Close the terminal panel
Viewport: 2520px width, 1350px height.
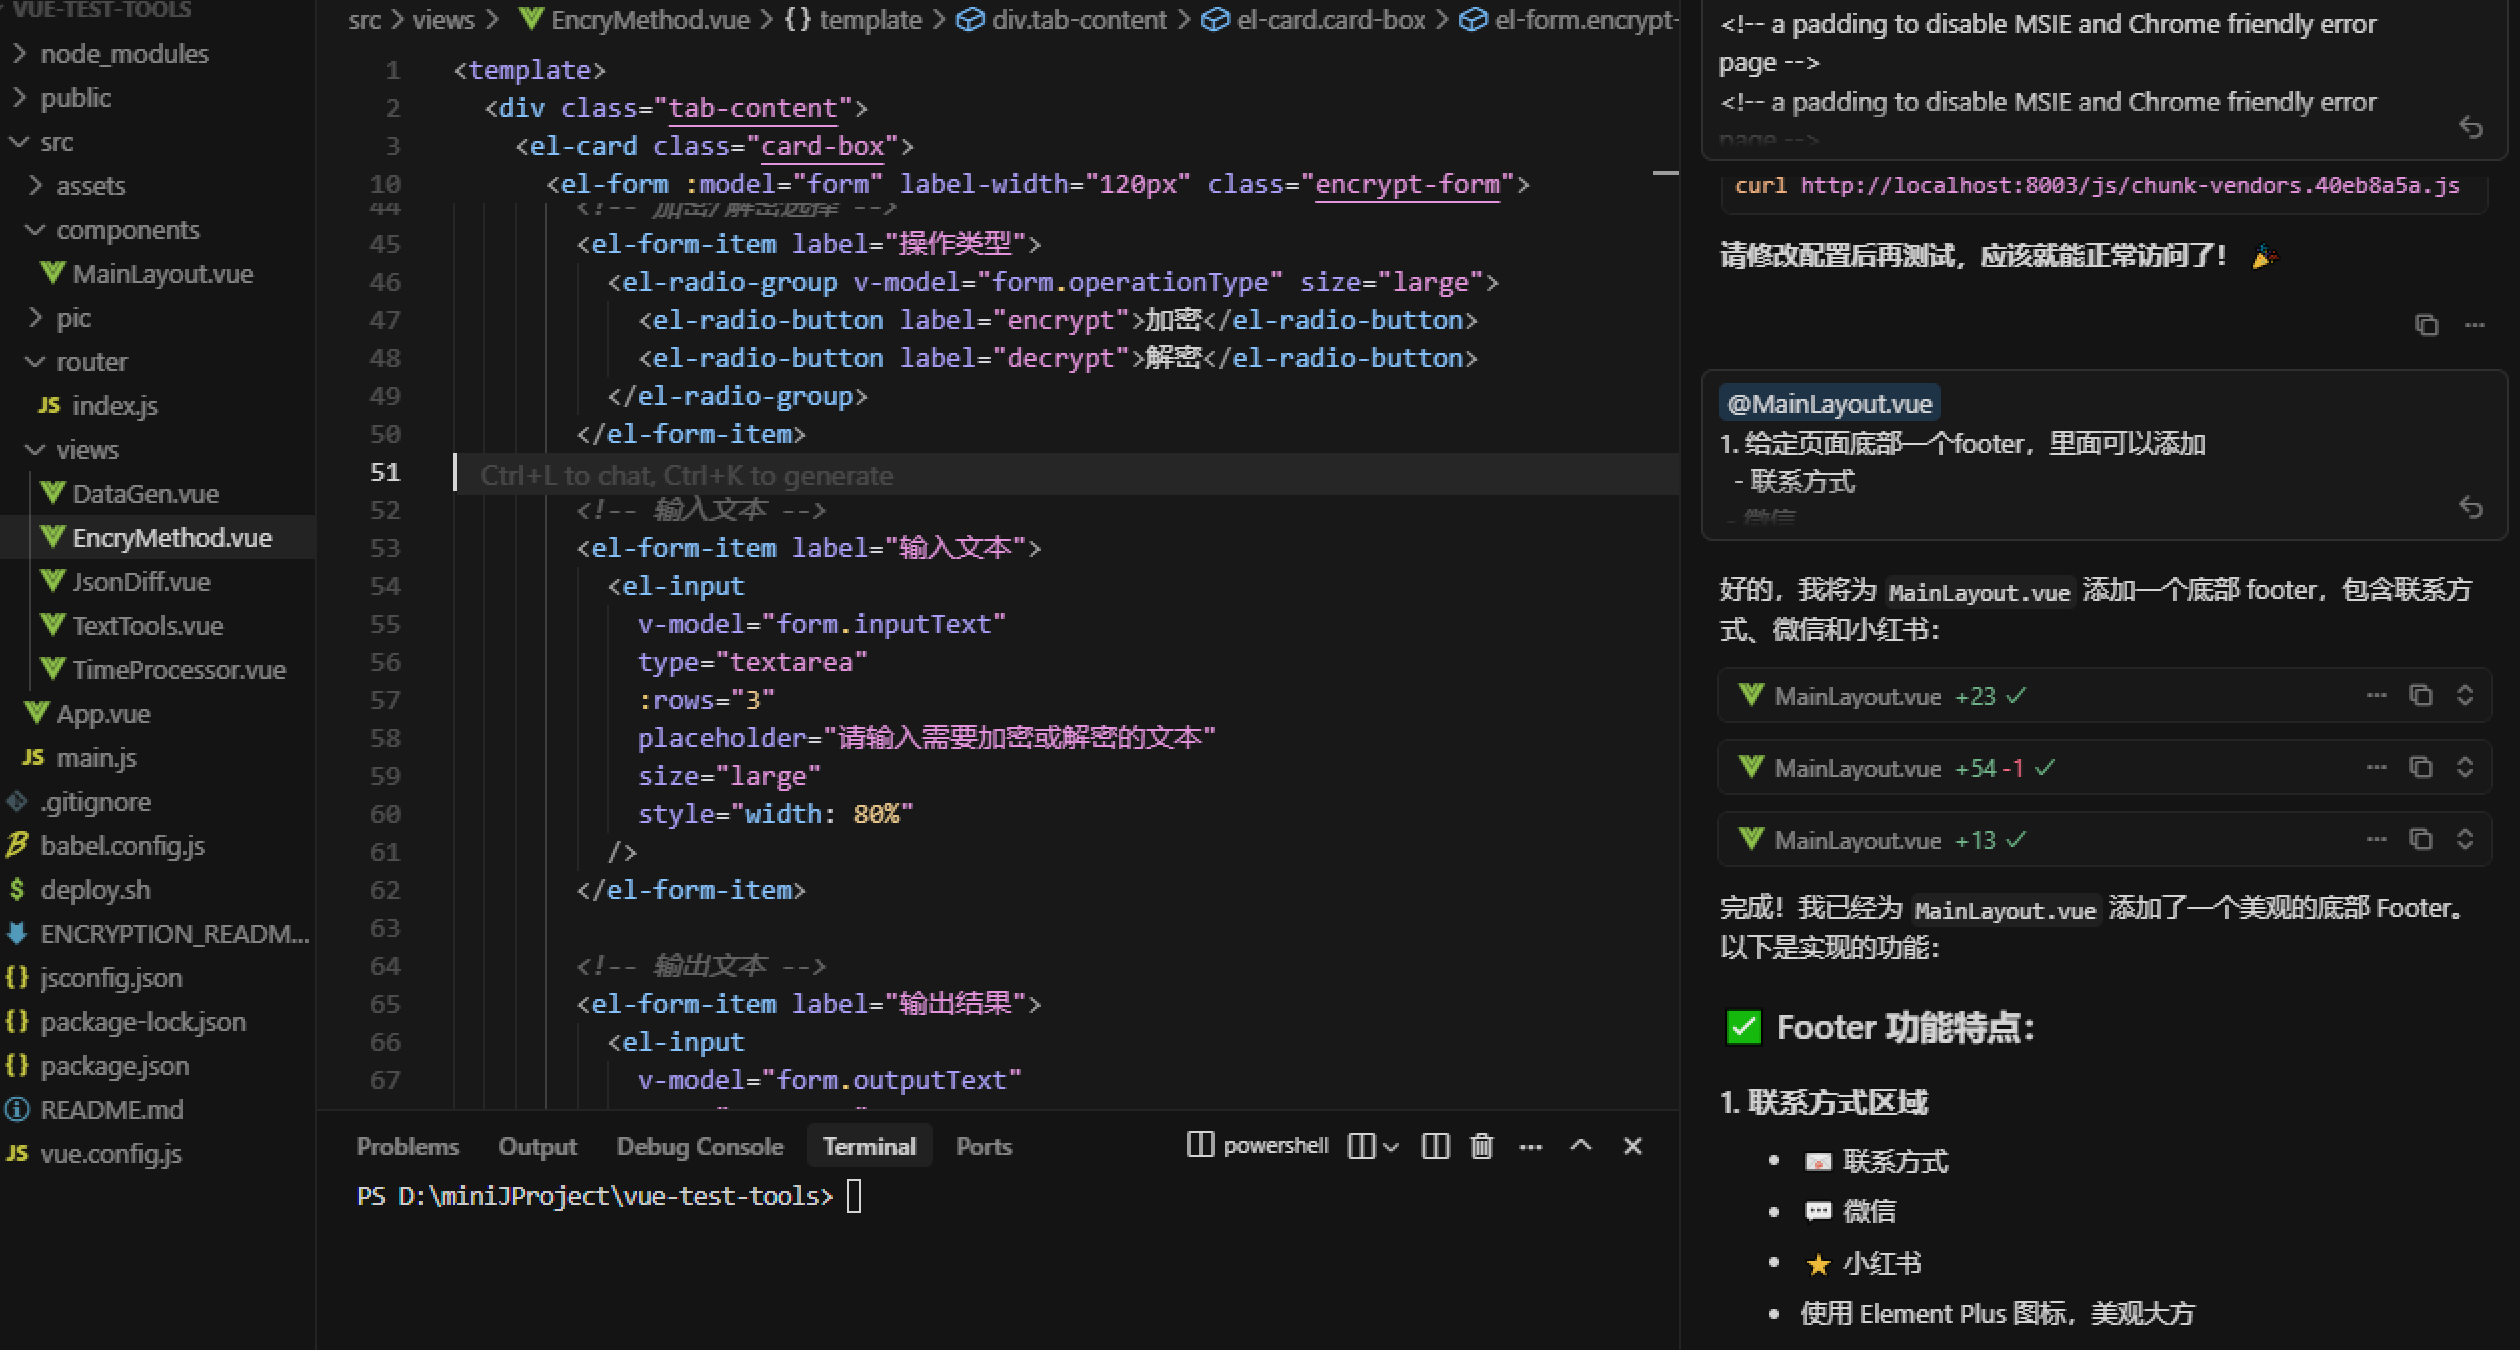(x=1632, y=1146)
